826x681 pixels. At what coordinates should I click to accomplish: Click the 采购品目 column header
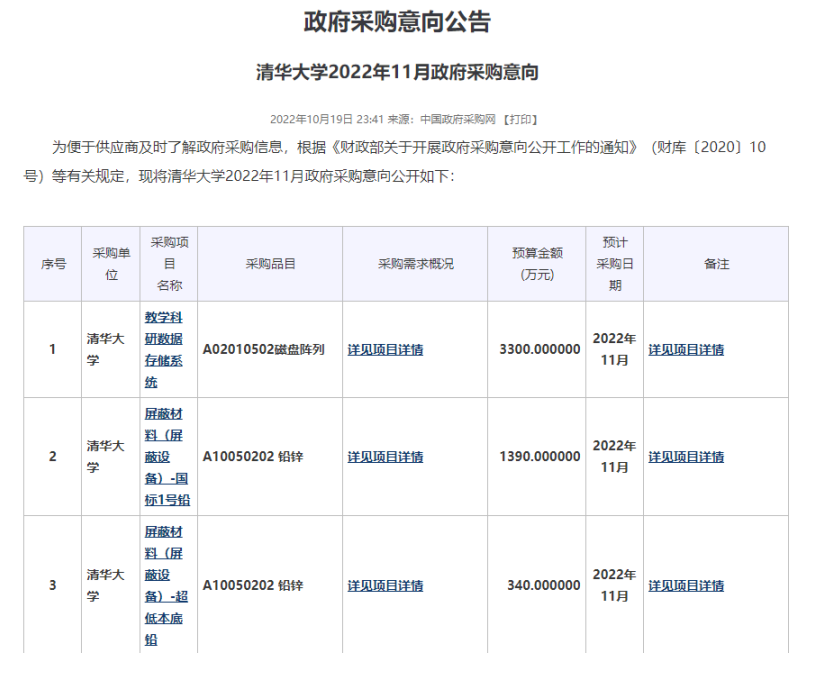point(270,264)
